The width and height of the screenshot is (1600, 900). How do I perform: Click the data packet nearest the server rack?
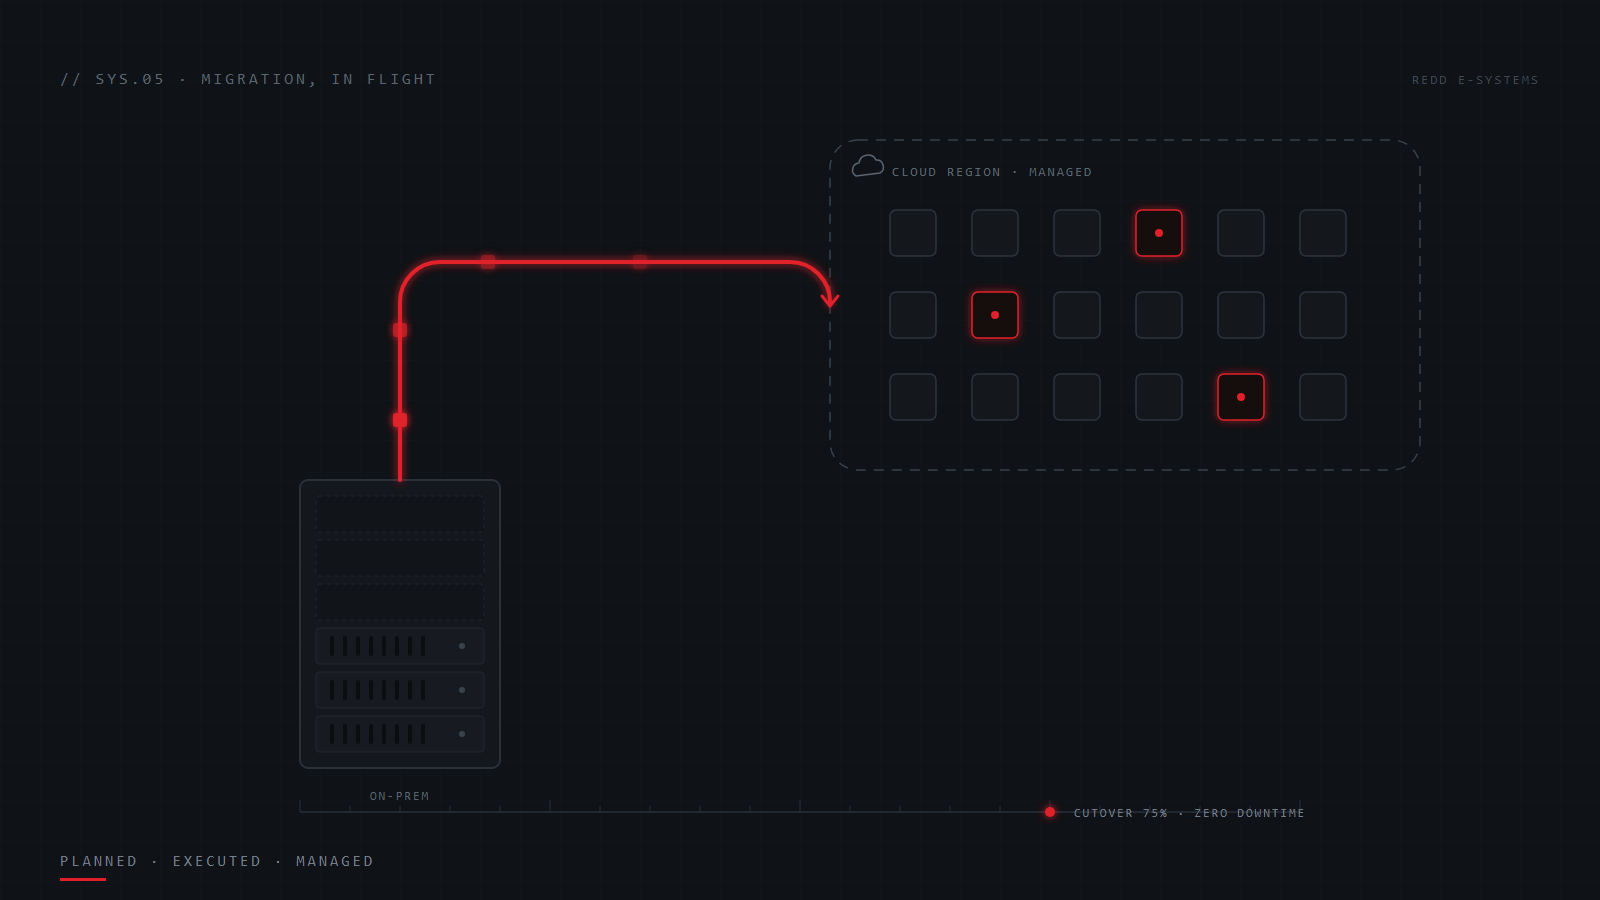coord(400,420)
